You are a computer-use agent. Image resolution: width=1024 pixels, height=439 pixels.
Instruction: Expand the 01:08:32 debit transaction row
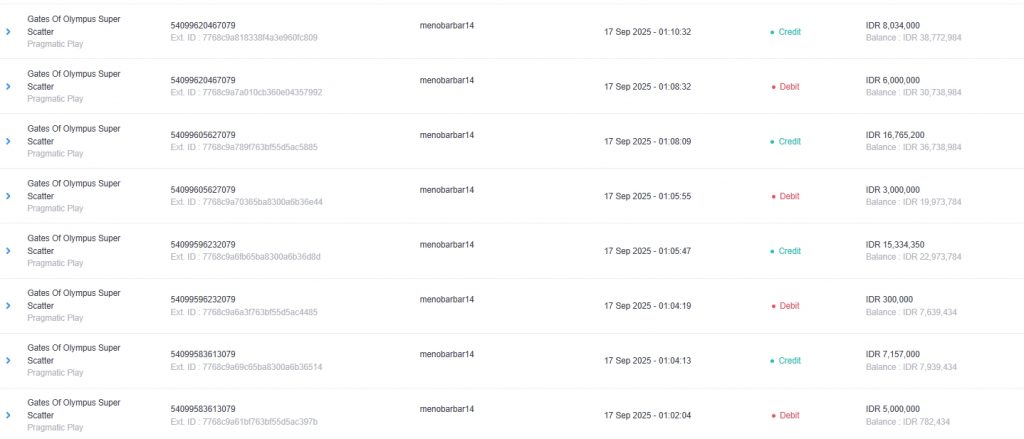coord(8,86)
